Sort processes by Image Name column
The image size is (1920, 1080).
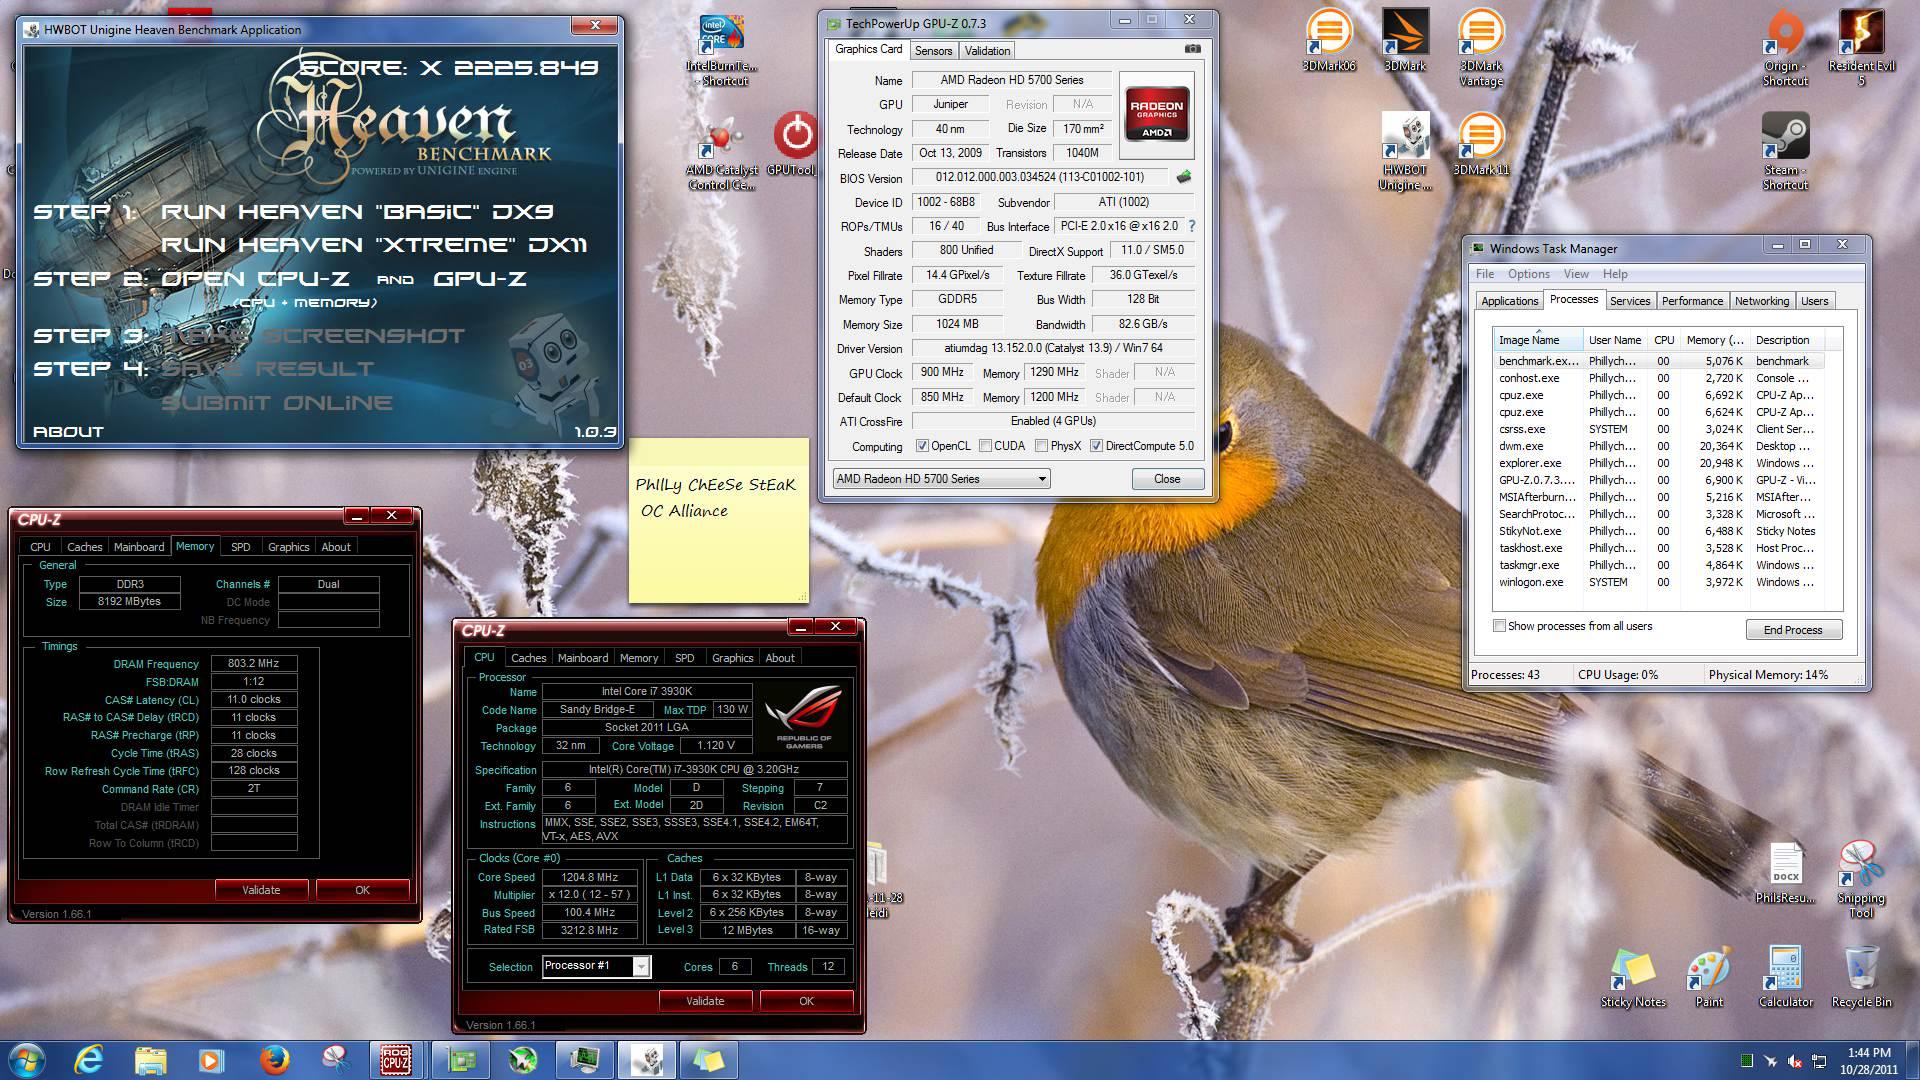click(1537, 340)
